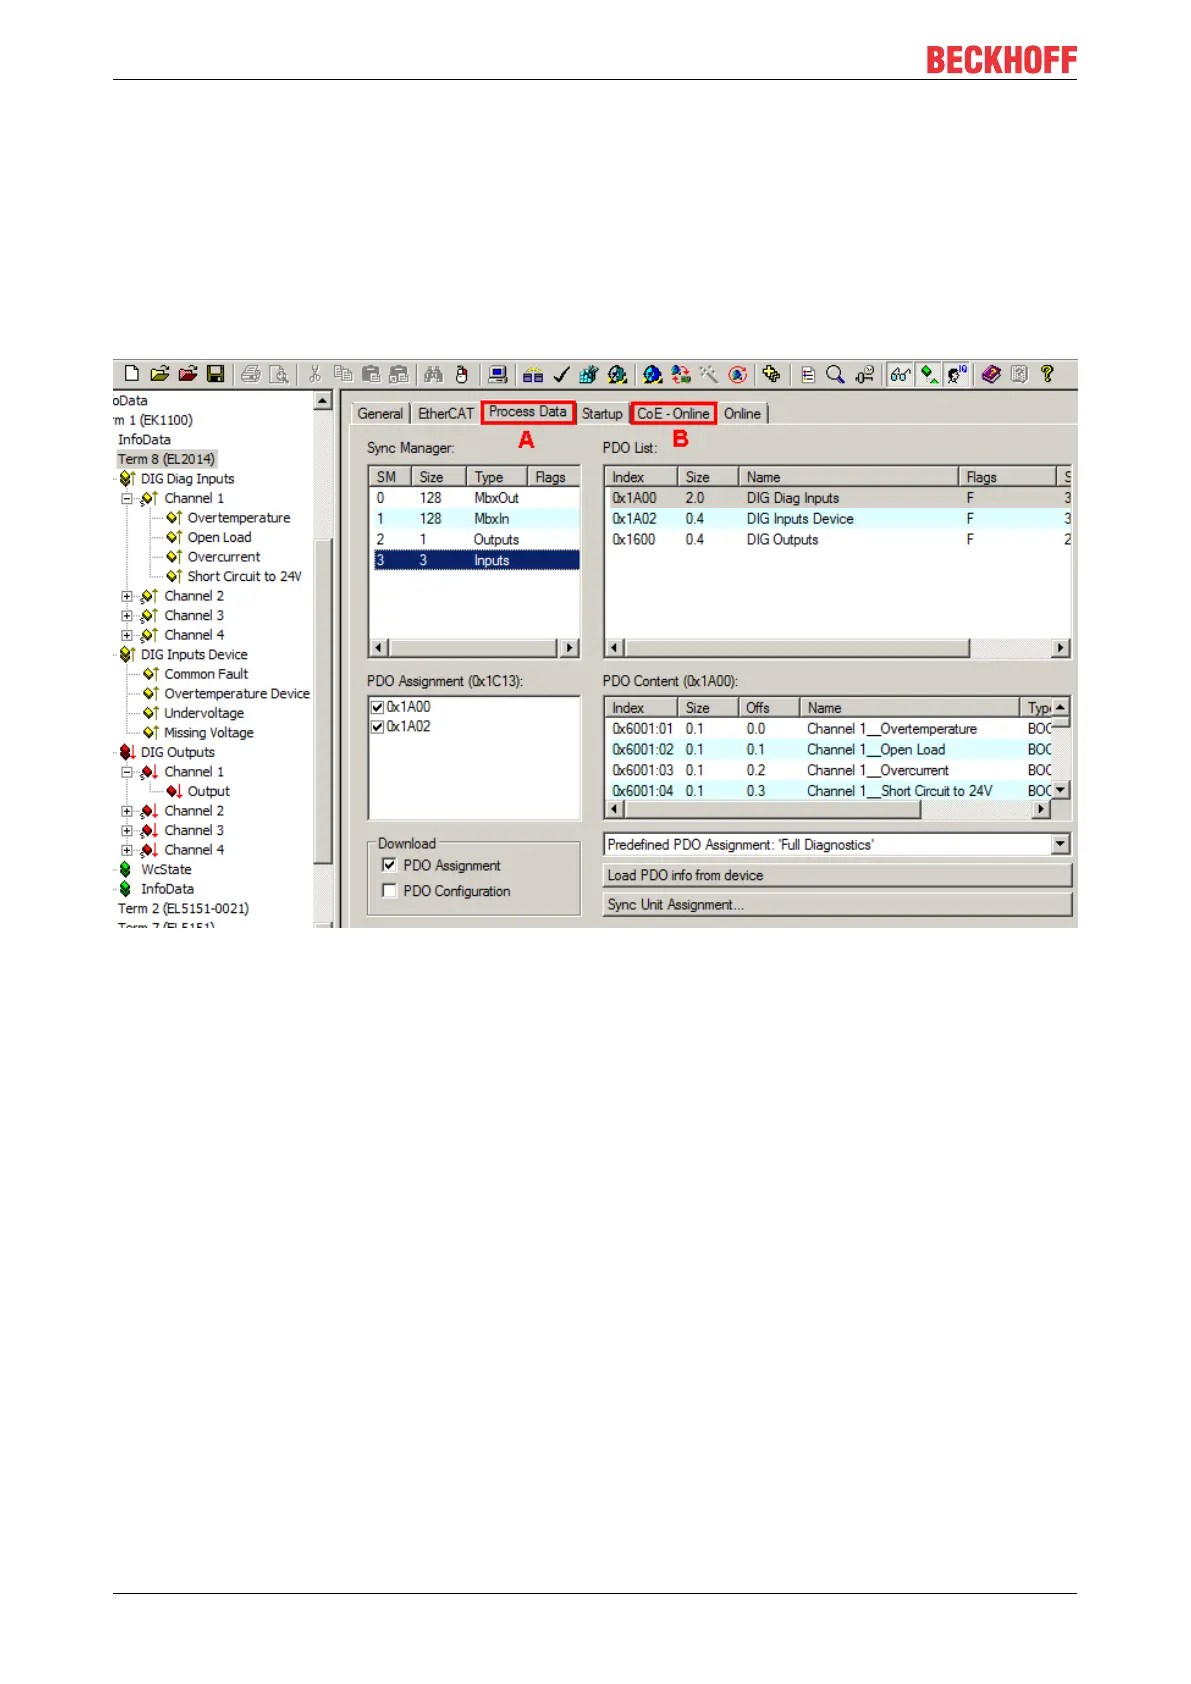Viewport: 1191px width, 1684px height.
Task: Open the Startup tab
Action: 602,414
